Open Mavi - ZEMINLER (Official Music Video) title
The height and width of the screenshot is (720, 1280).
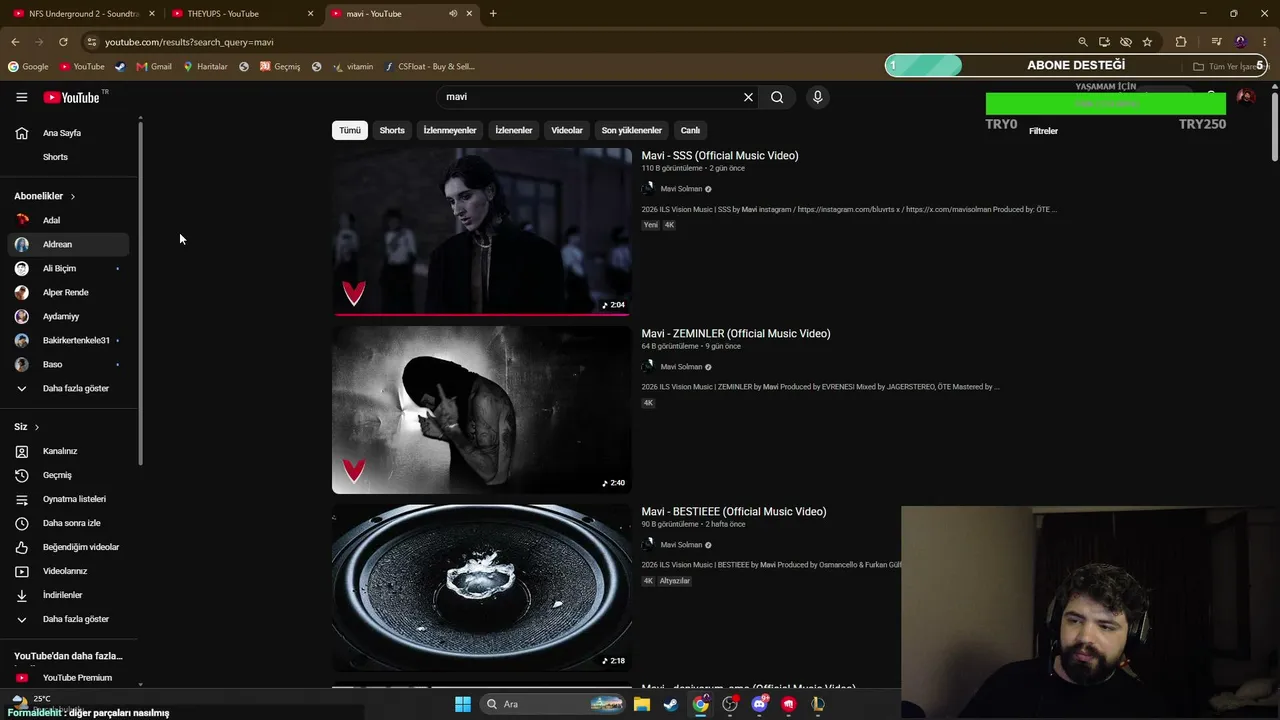(x=736, y=334)
